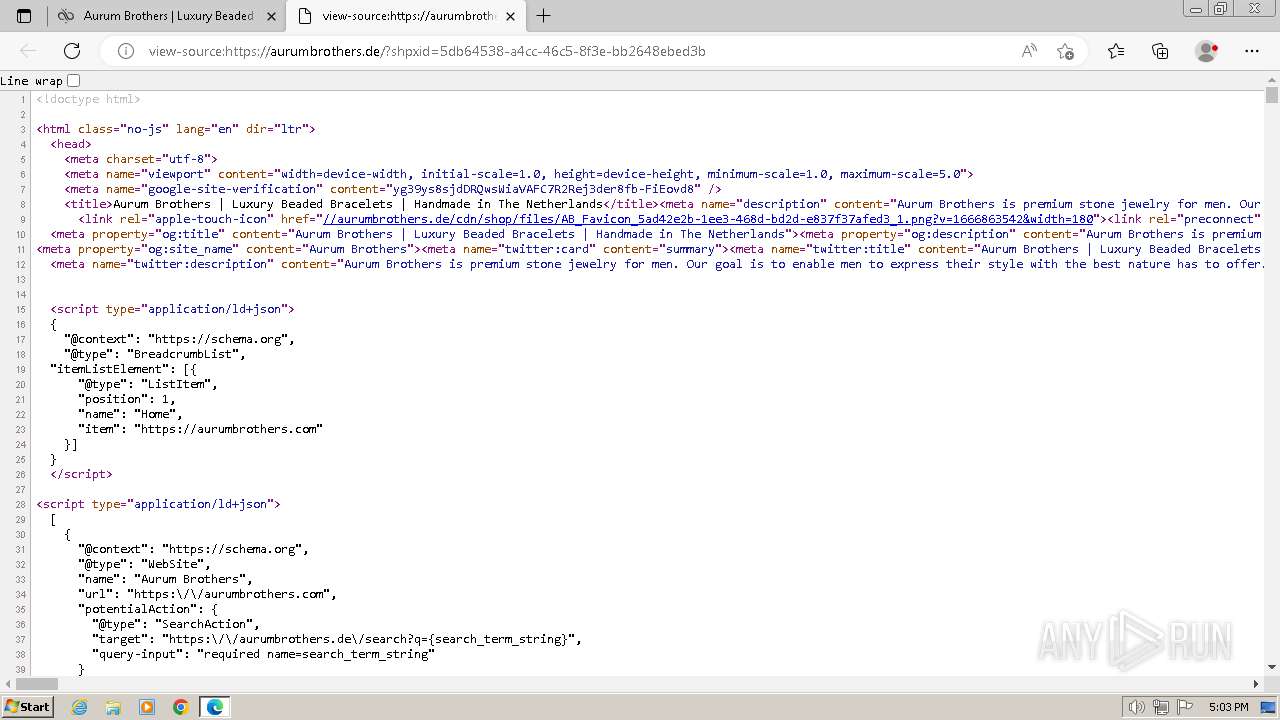The width and height of the screenshot is (1280, 720).
Task: Click the 5:03 PM clock
Action: [x=1228, y=707]
